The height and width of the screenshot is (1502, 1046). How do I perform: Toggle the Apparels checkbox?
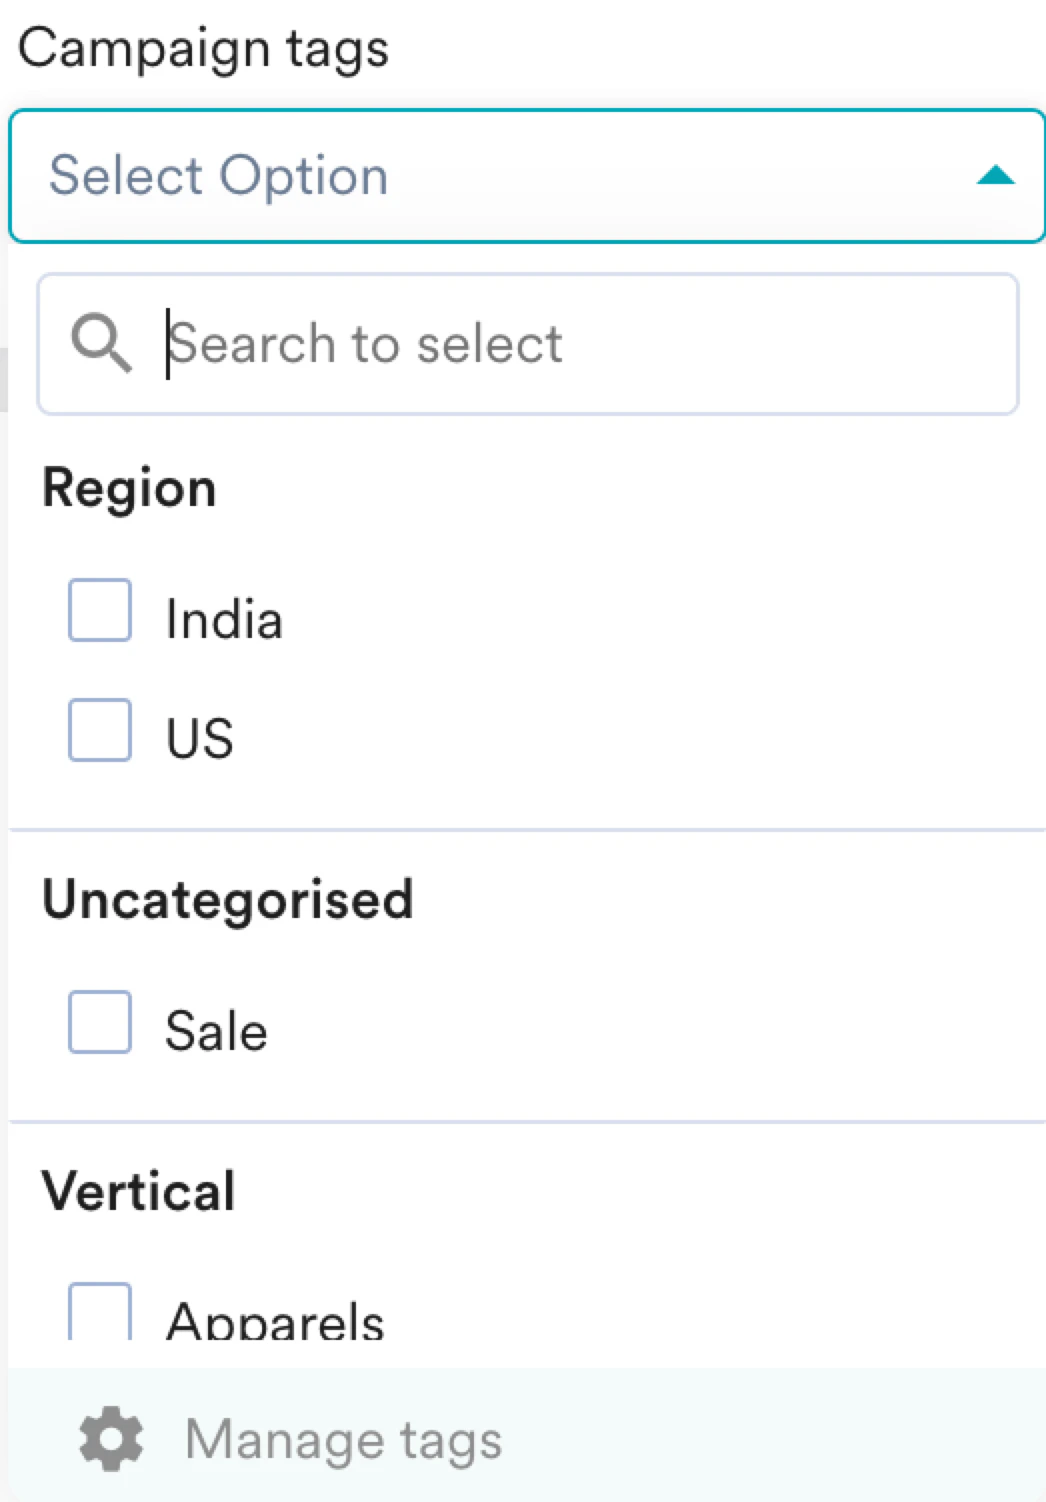pos(100,1313)
